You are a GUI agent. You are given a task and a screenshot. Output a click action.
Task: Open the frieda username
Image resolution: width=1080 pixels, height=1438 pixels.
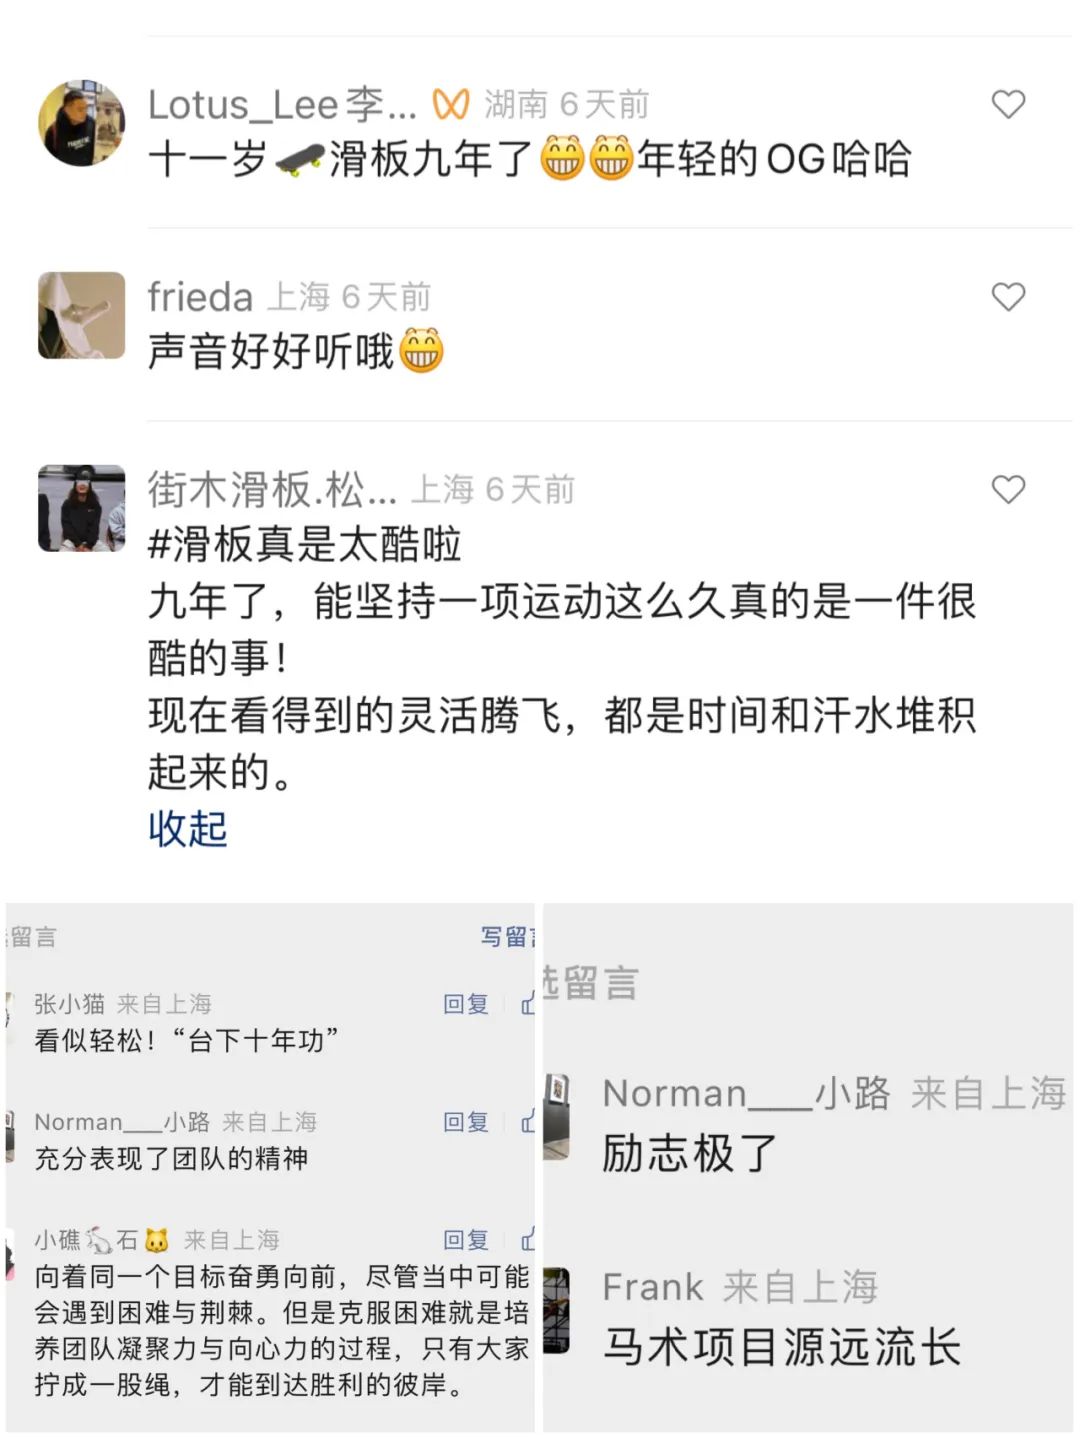[x=200, y=297]
